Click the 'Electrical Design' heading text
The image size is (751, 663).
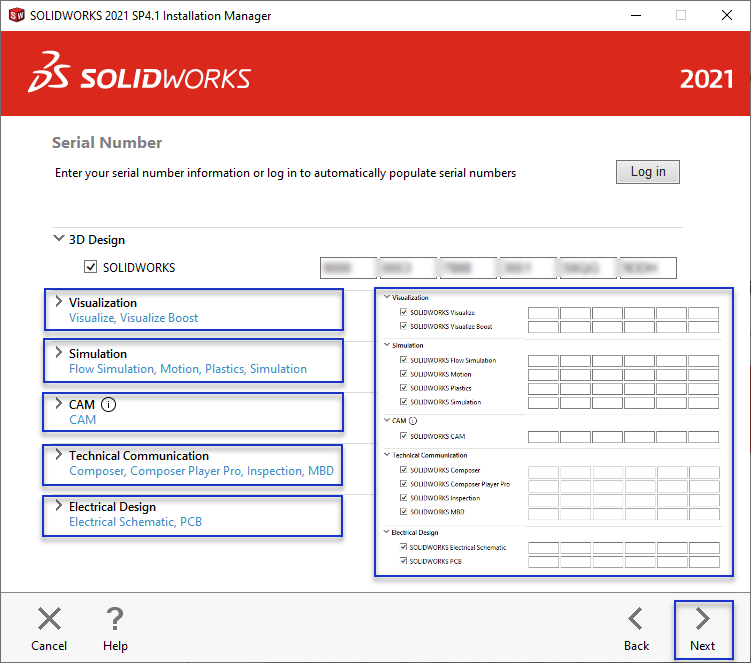[113, 507]
